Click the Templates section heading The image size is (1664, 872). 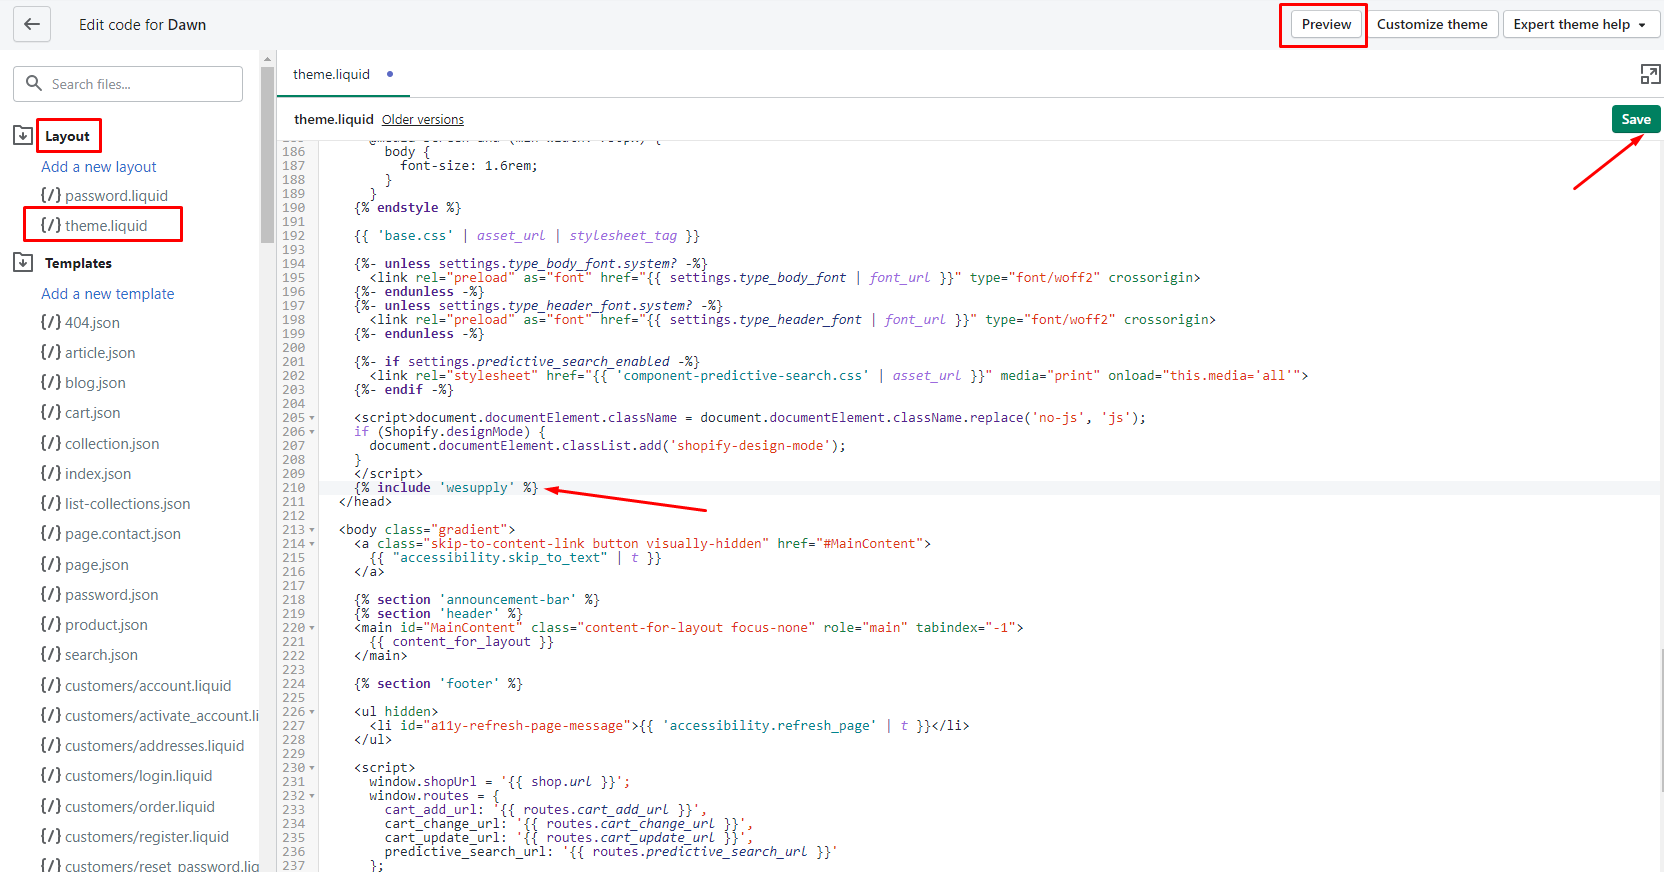pyautogui.click(x=78, y=263)
